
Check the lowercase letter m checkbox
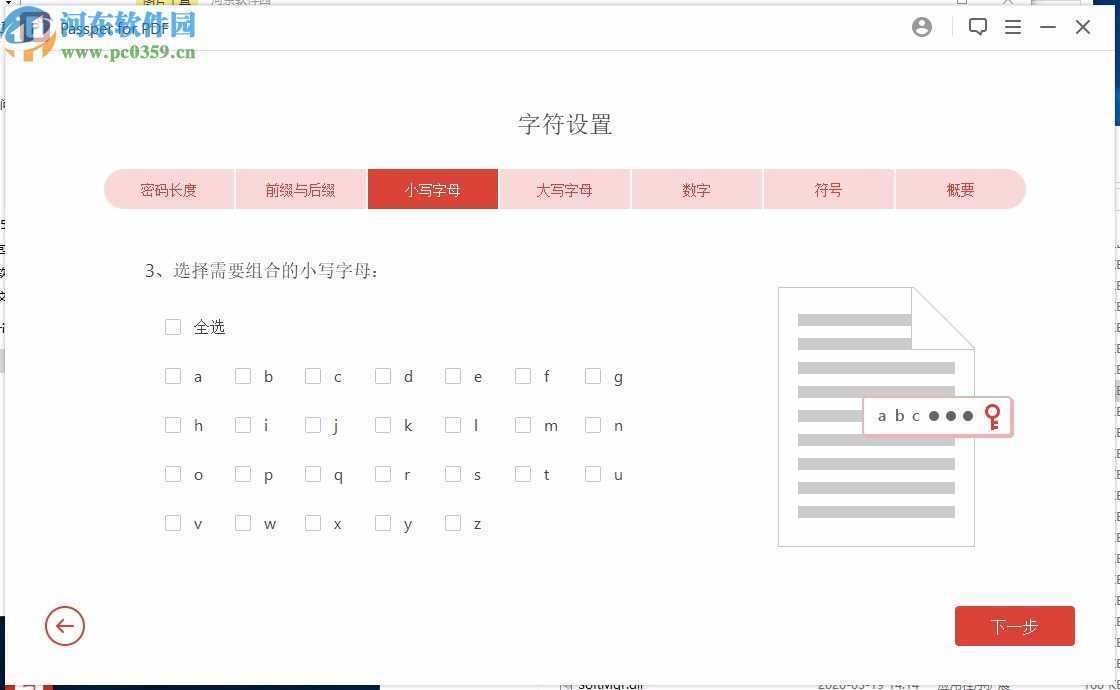(523, 425)
